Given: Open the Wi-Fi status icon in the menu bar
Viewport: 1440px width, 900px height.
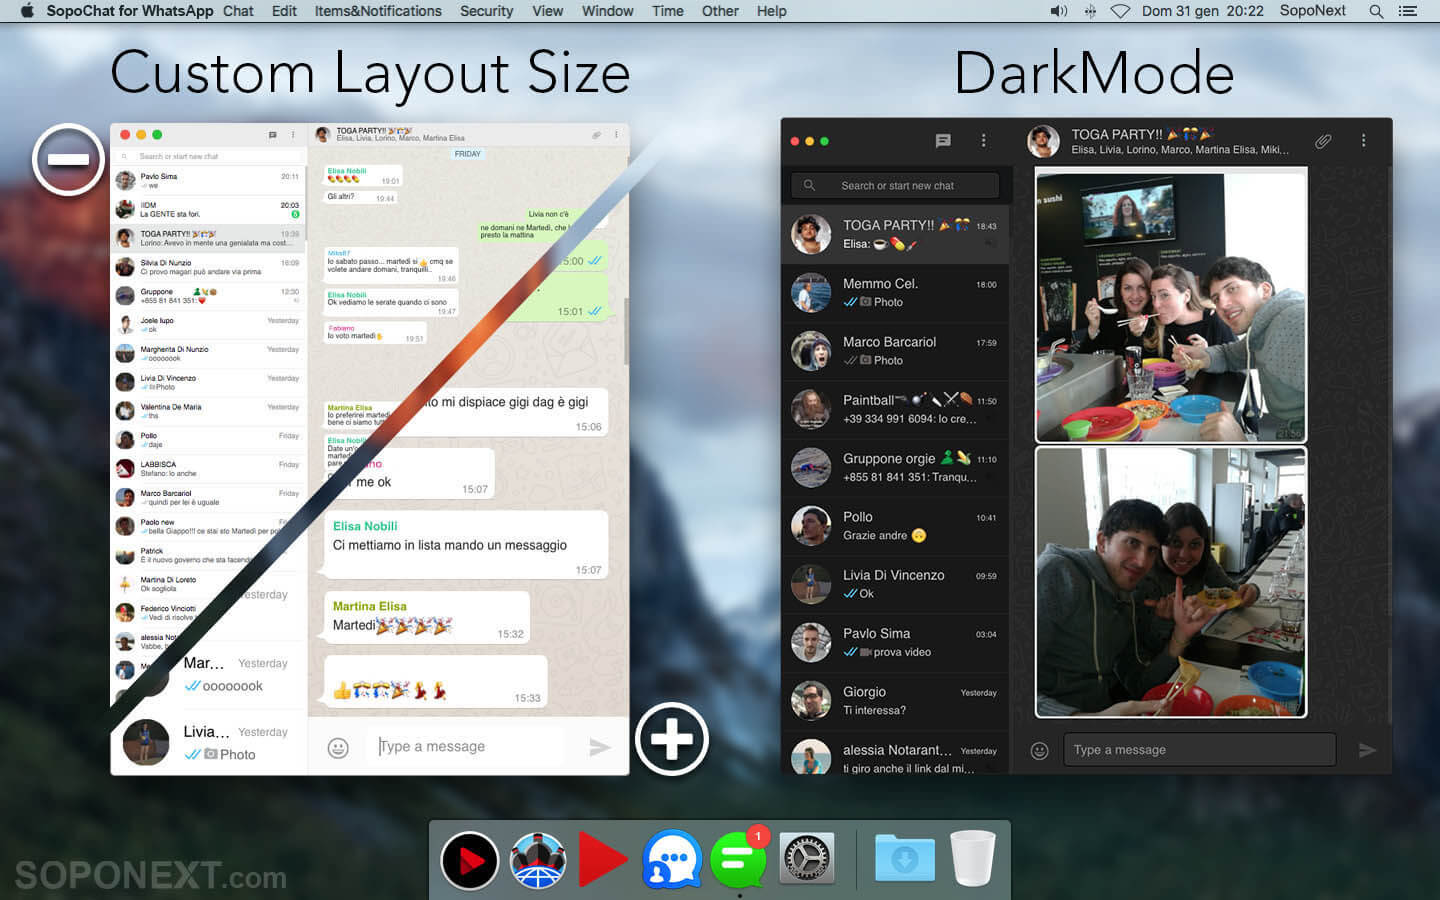Looking at the screenshot, I should pyautogui.click(x=1120, y=11).
